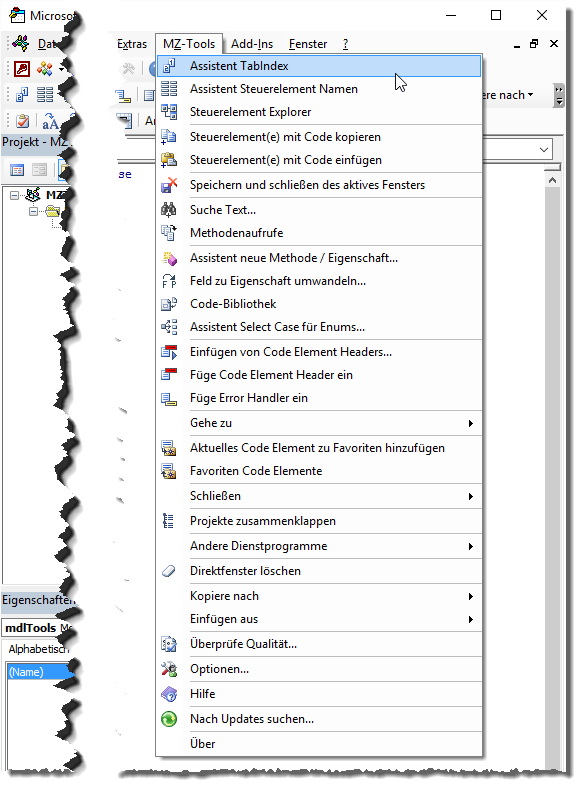Click the Assistent TabIndex menu icon
Screen dimensions: 581x790
coord(169,65)
